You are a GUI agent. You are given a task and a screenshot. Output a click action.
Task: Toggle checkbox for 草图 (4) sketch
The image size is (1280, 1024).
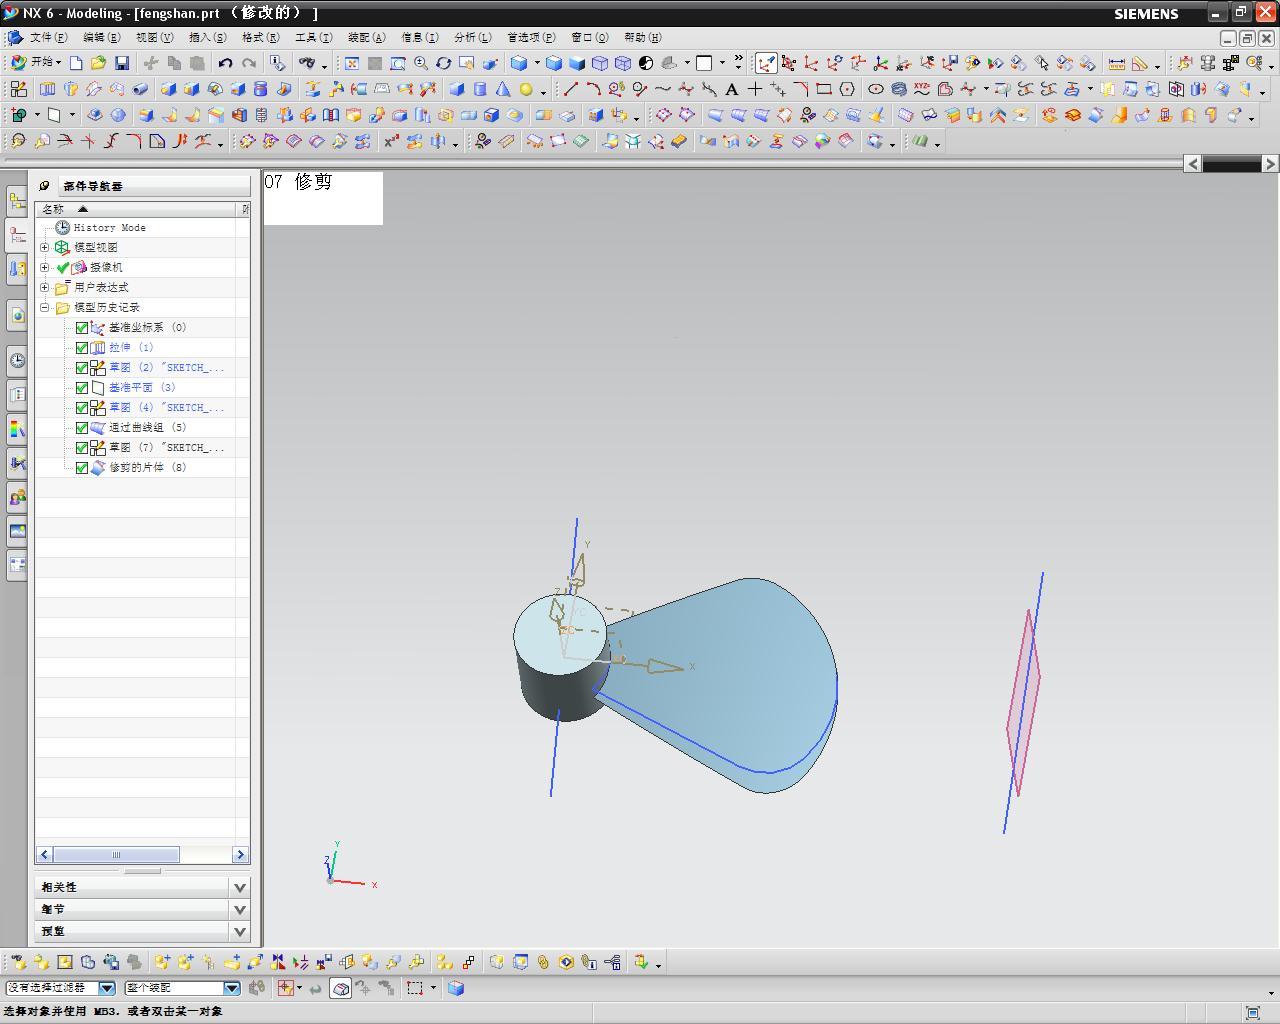[x=82, y=407]
